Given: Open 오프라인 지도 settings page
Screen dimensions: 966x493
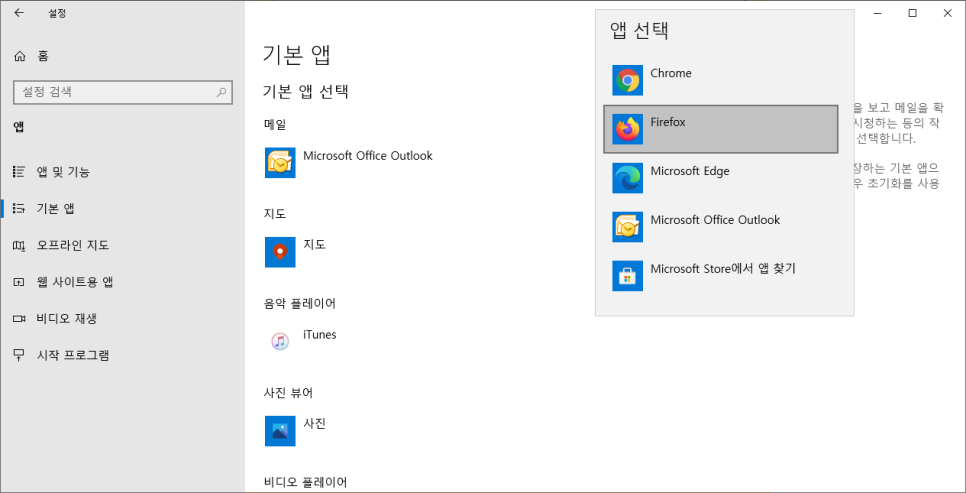Looking at the screenshot, I should [123, 245].
